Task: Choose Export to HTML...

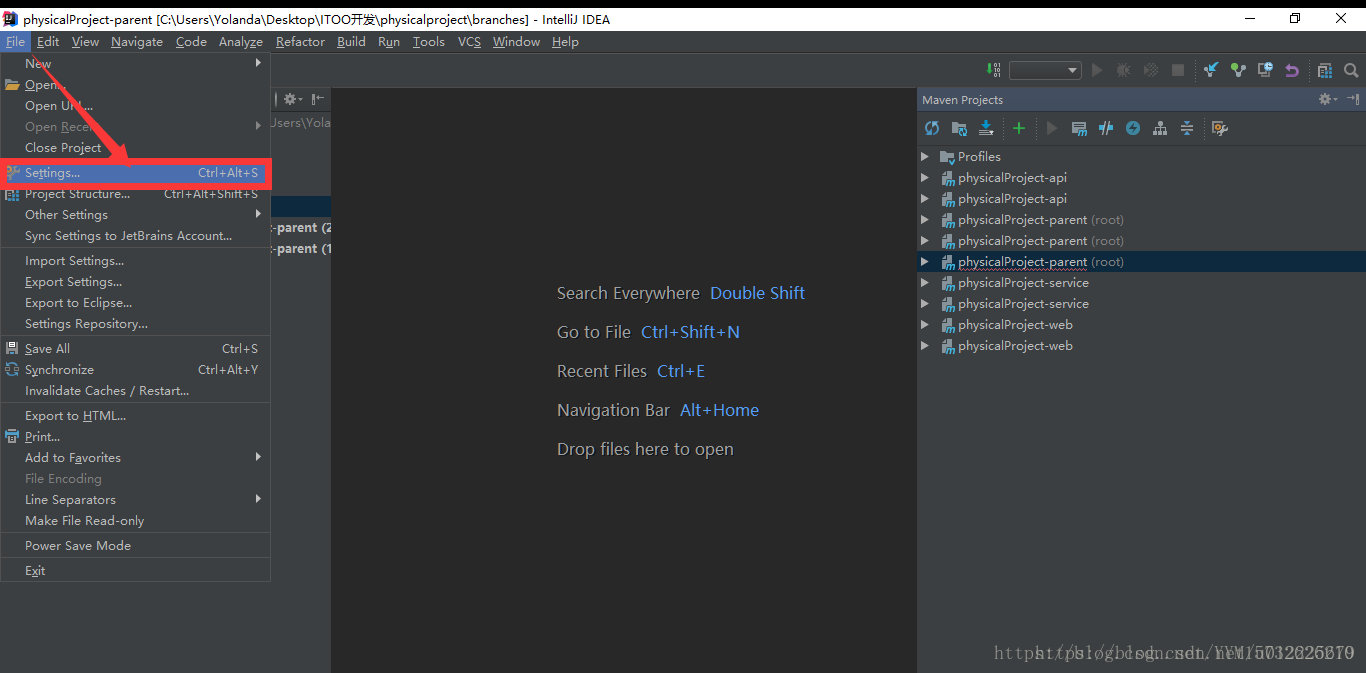Action: (136, 416)
